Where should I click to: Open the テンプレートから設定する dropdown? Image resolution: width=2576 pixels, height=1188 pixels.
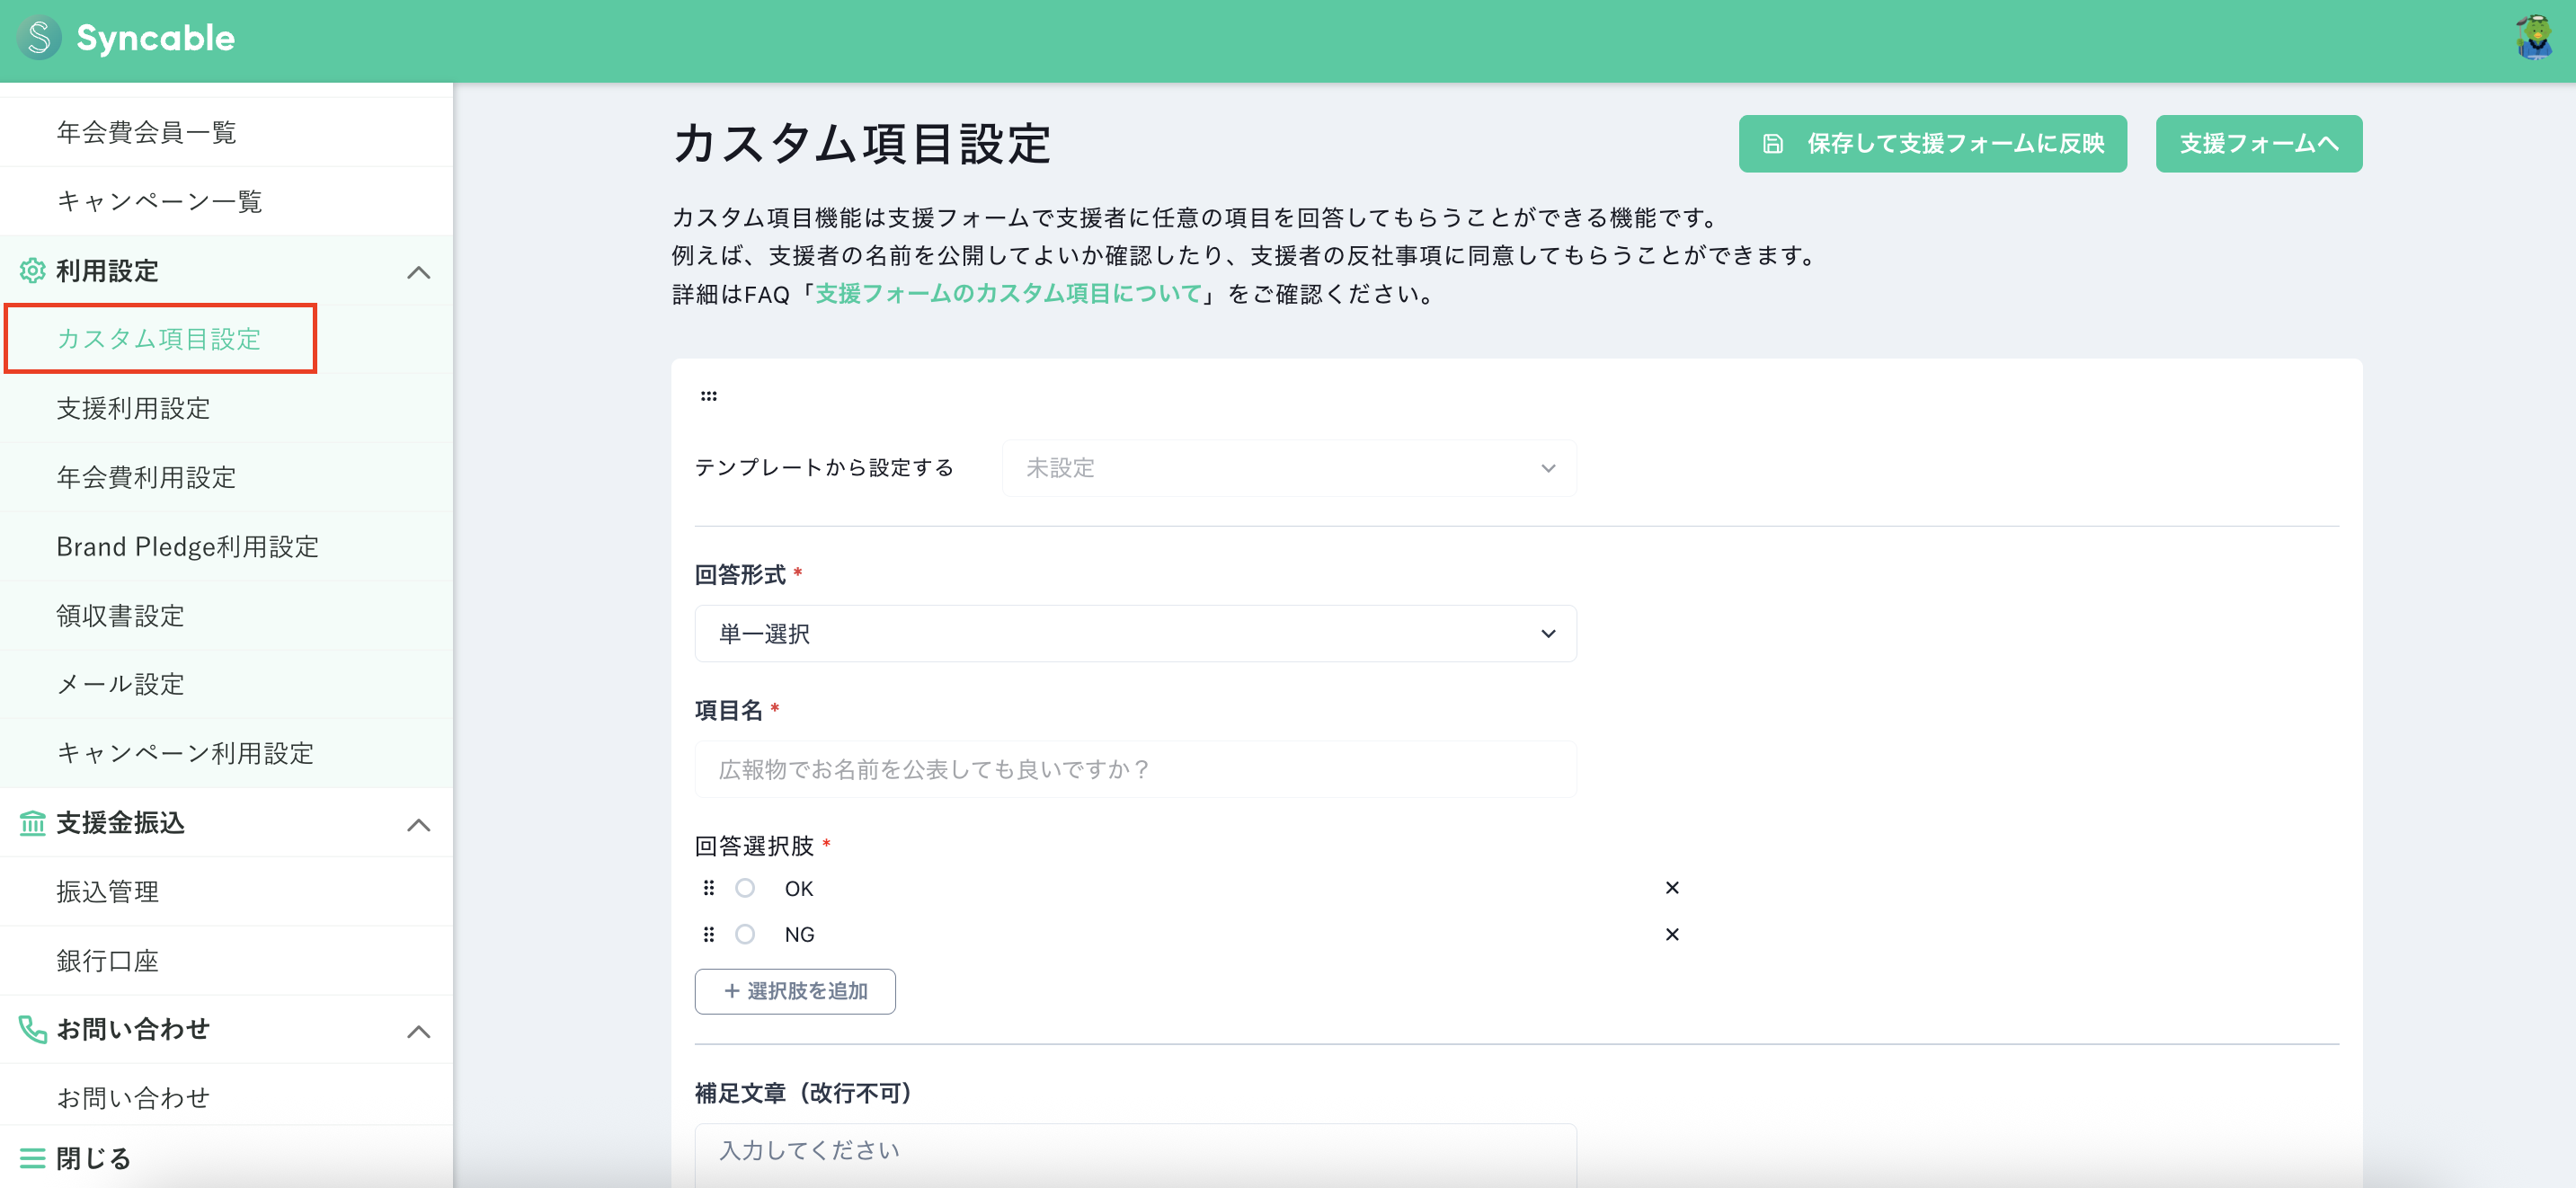pos(1288,467)
